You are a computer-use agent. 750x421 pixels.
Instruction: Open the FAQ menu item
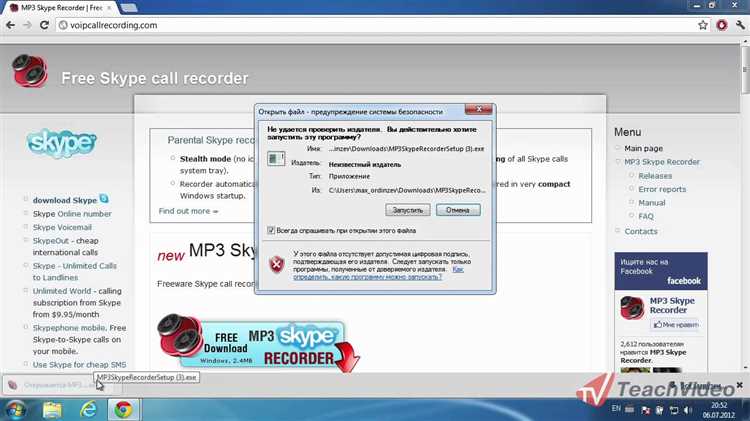coord(646,216)
